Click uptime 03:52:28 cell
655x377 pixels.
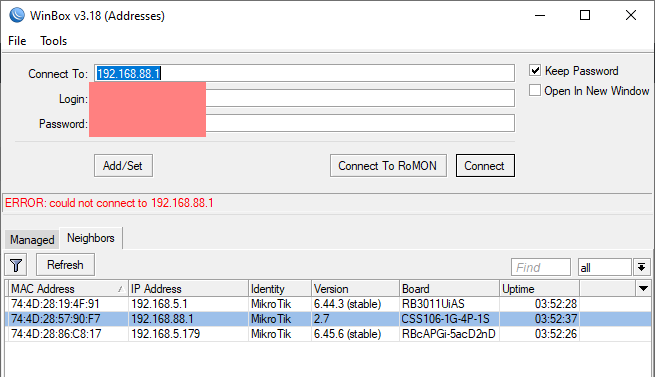pos(556,304)
